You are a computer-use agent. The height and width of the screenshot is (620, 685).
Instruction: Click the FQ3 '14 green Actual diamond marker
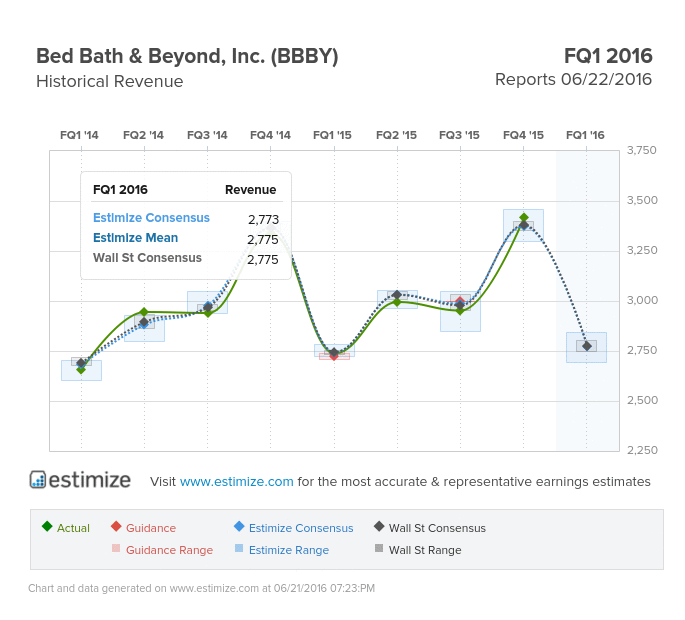(x=208, y=313)
